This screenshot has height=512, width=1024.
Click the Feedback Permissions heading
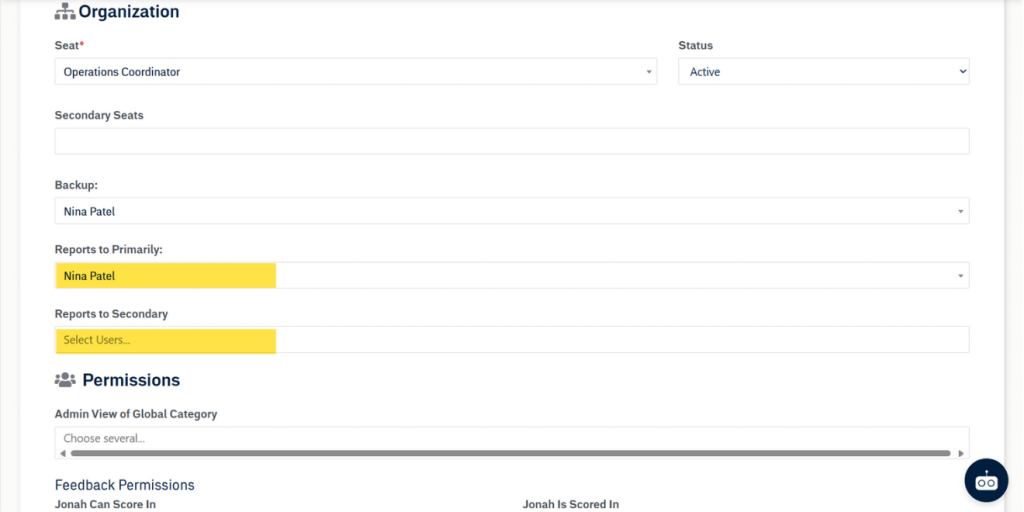click(x=124, y=485)
